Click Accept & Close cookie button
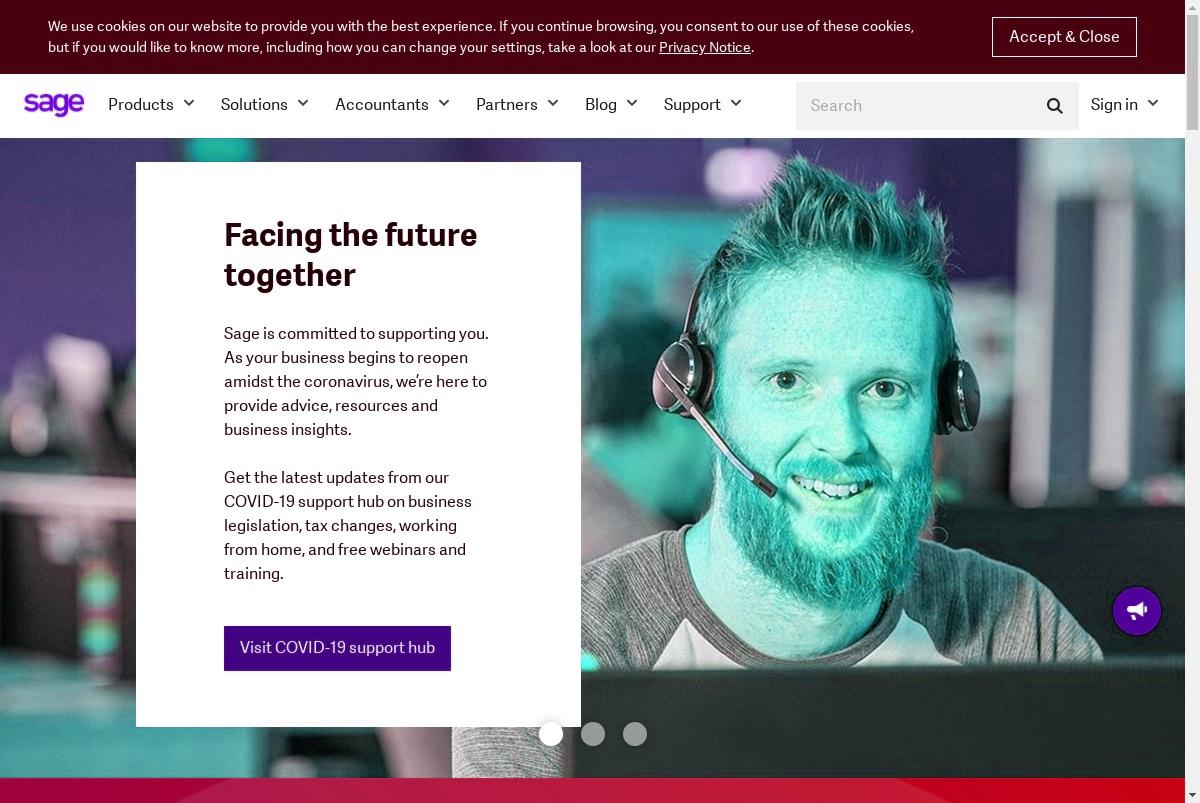 point(1064,37)
